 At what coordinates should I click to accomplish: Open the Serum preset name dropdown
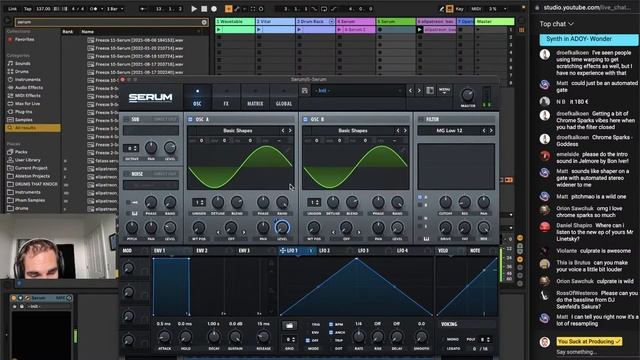pos(358,91)
